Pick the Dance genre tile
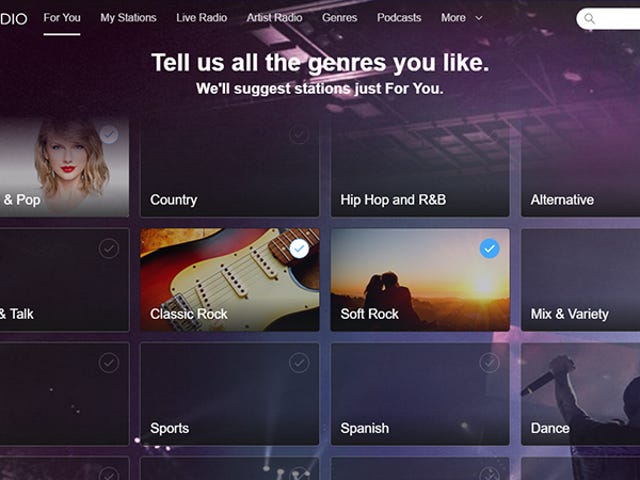The image size is (640, 480). click(580, 394)
